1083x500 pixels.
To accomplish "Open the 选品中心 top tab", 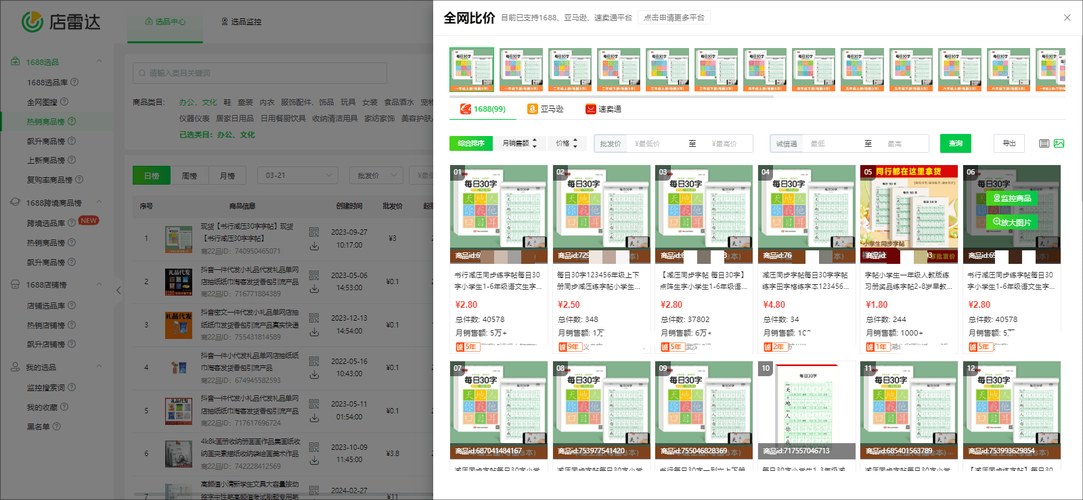I will coord(165,21).
